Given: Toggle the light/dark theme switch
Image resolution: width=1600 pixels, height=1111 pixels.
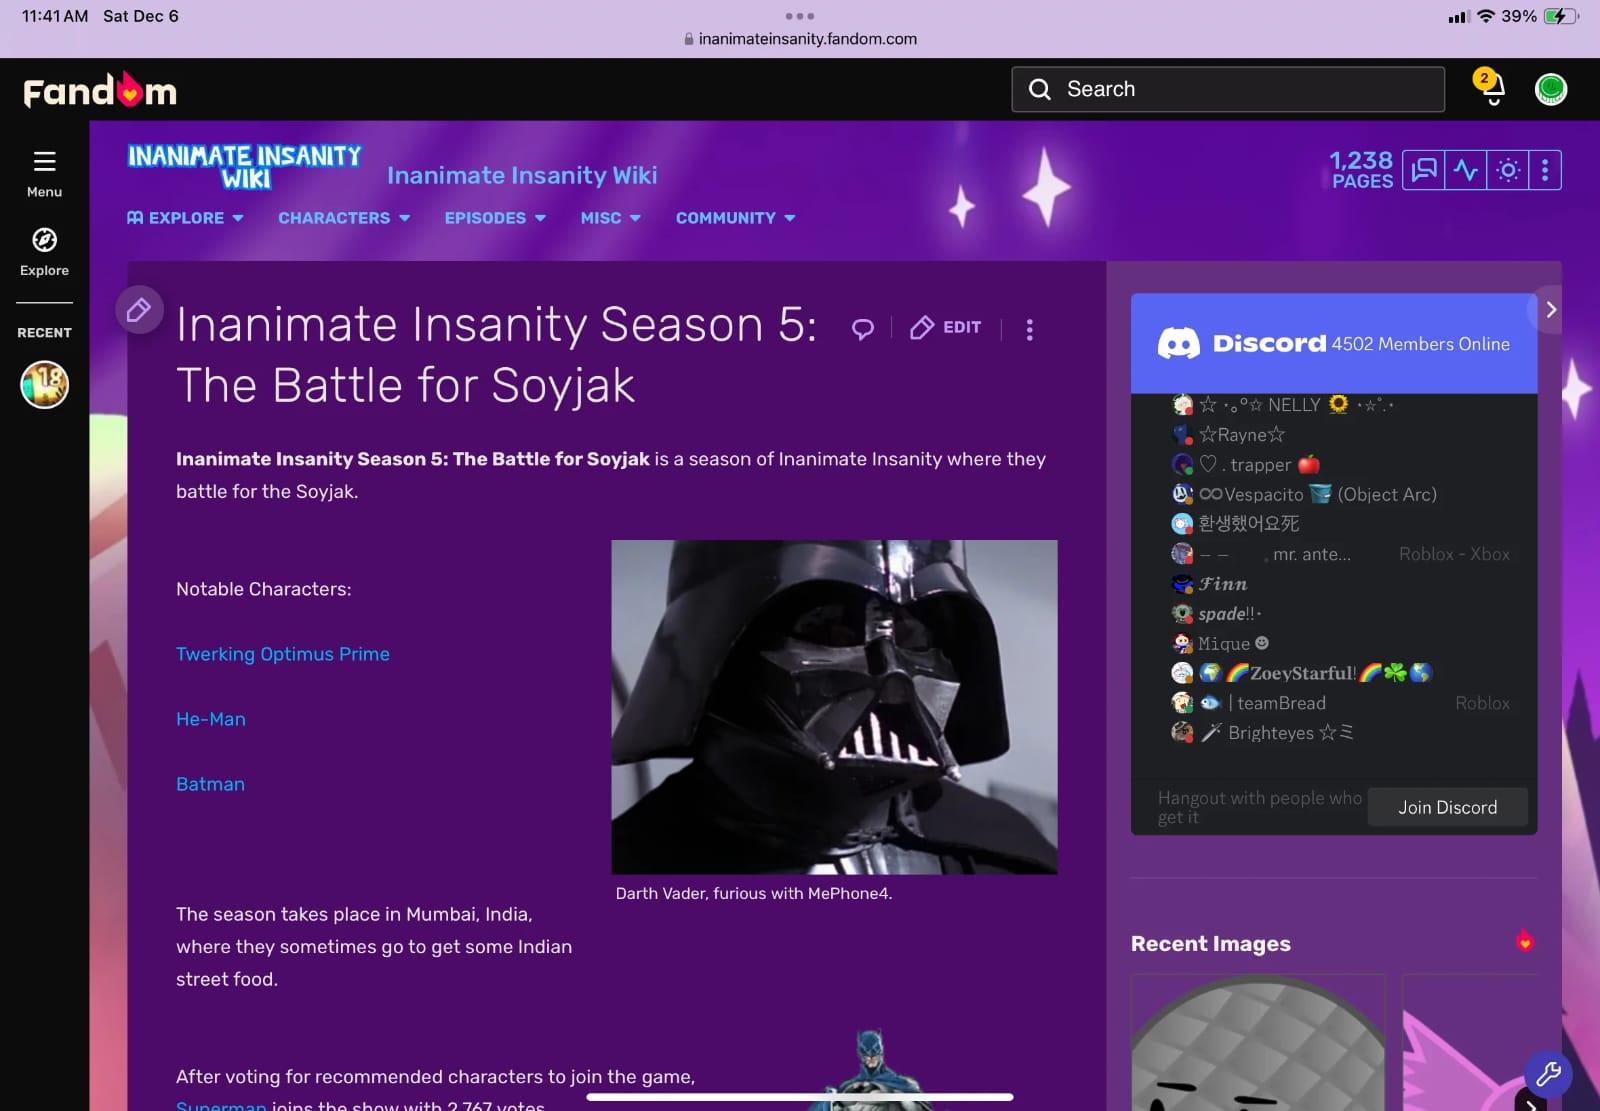Looking at the screenshot, I should (1507, 170).
